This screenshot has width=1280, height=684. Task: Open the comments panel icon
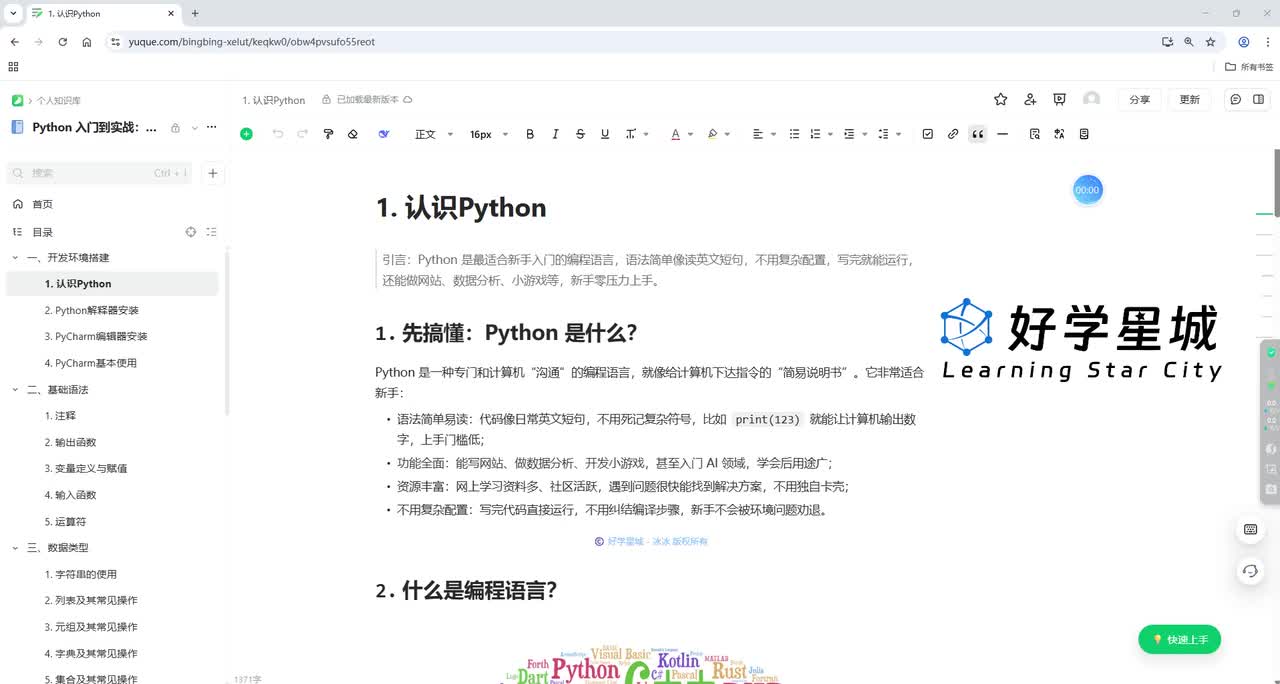tap(1236, 99)
